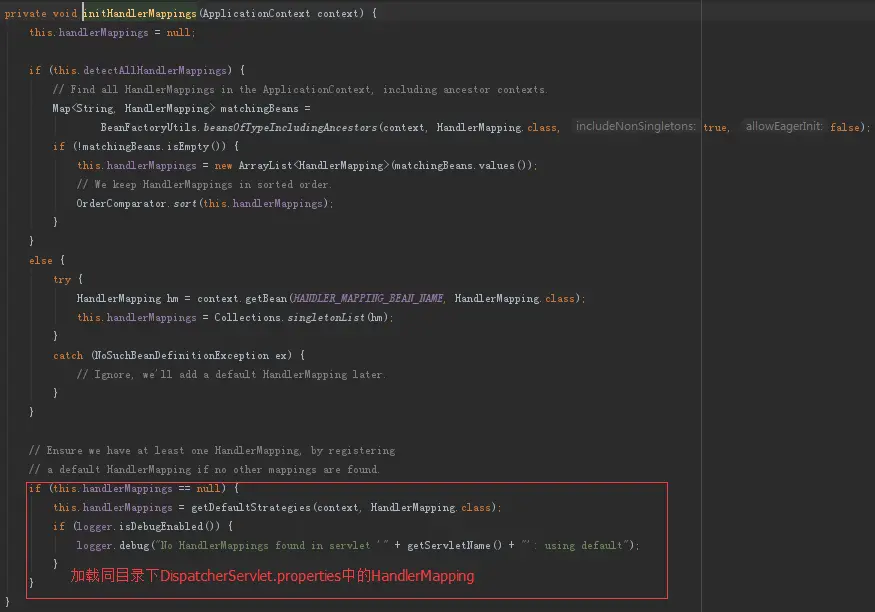
Task: Click detectAllHandlerMappings in the if condition
Action: tap(155, 70)
